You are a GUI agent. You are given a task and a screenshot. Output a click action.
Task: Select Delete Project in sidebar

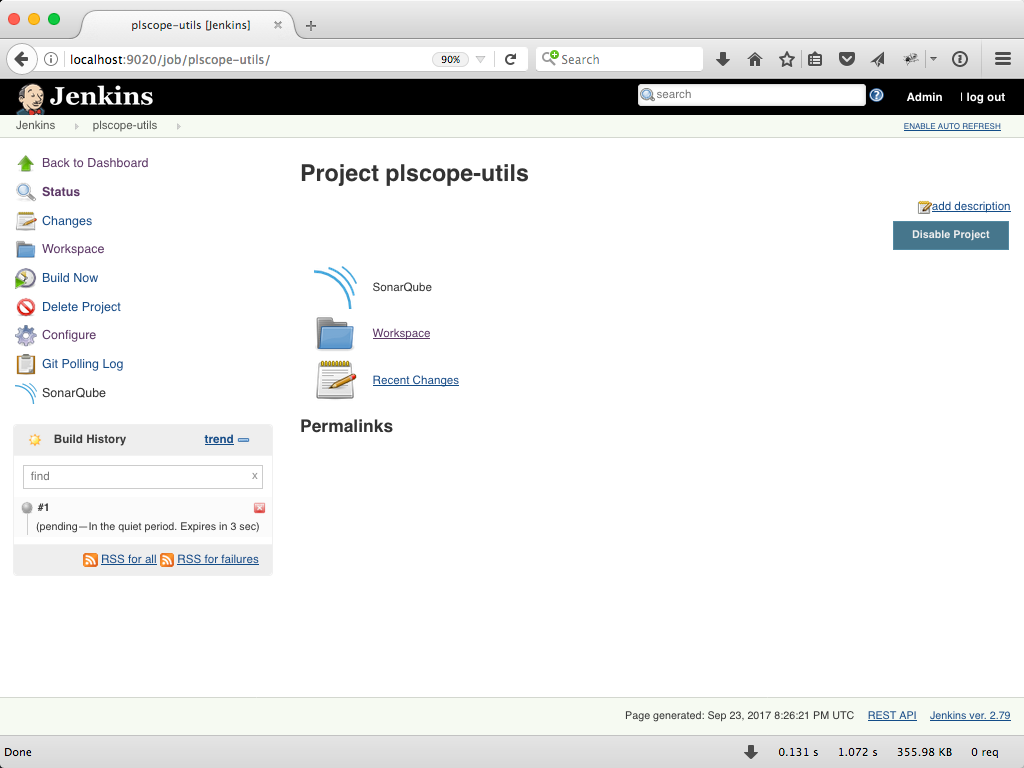click(81, 307)
